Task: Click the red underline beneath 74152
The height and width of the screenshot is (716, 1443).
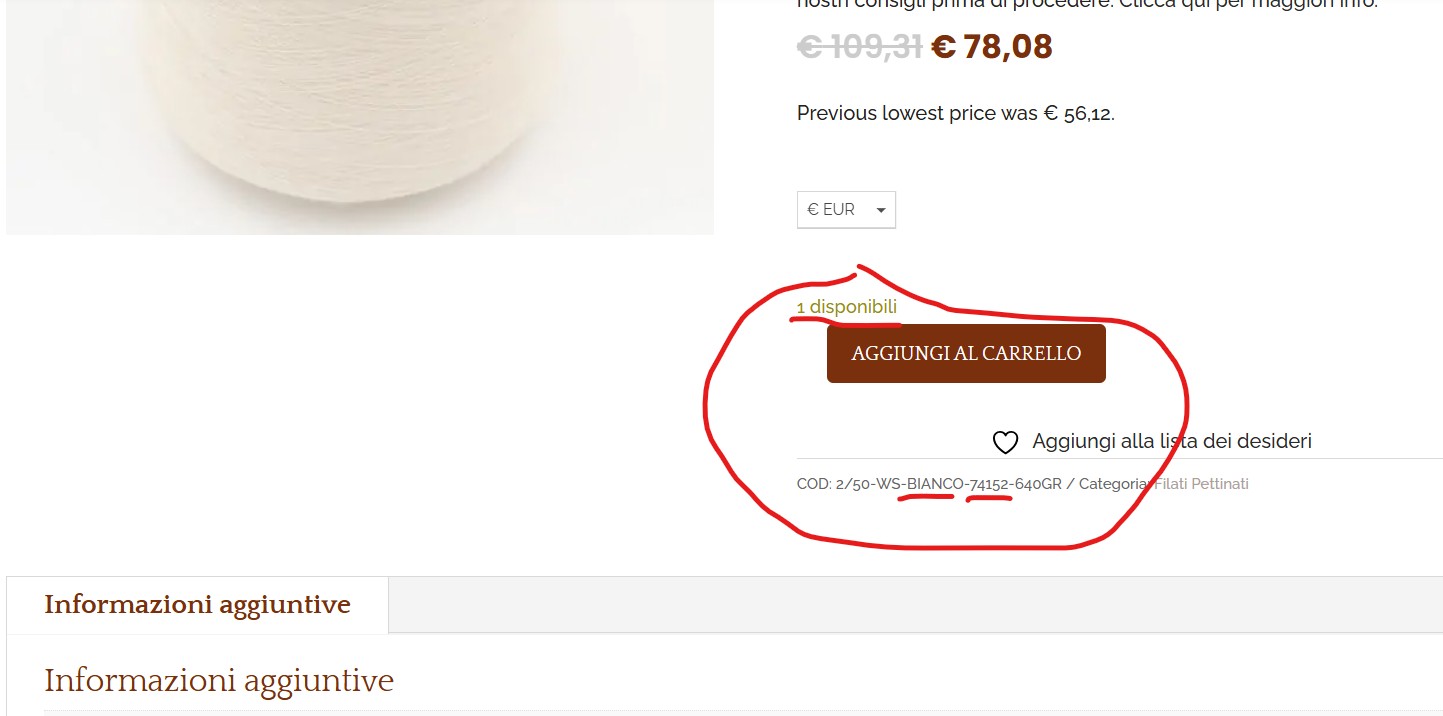Action: click(990, 498)
